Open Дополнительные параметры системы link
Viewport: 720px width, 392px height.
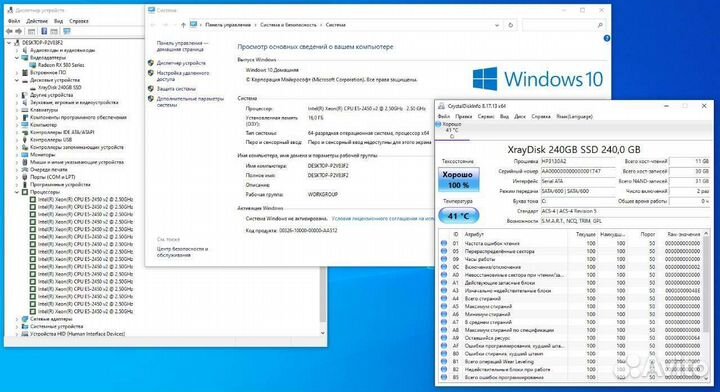tap(190, 101)
